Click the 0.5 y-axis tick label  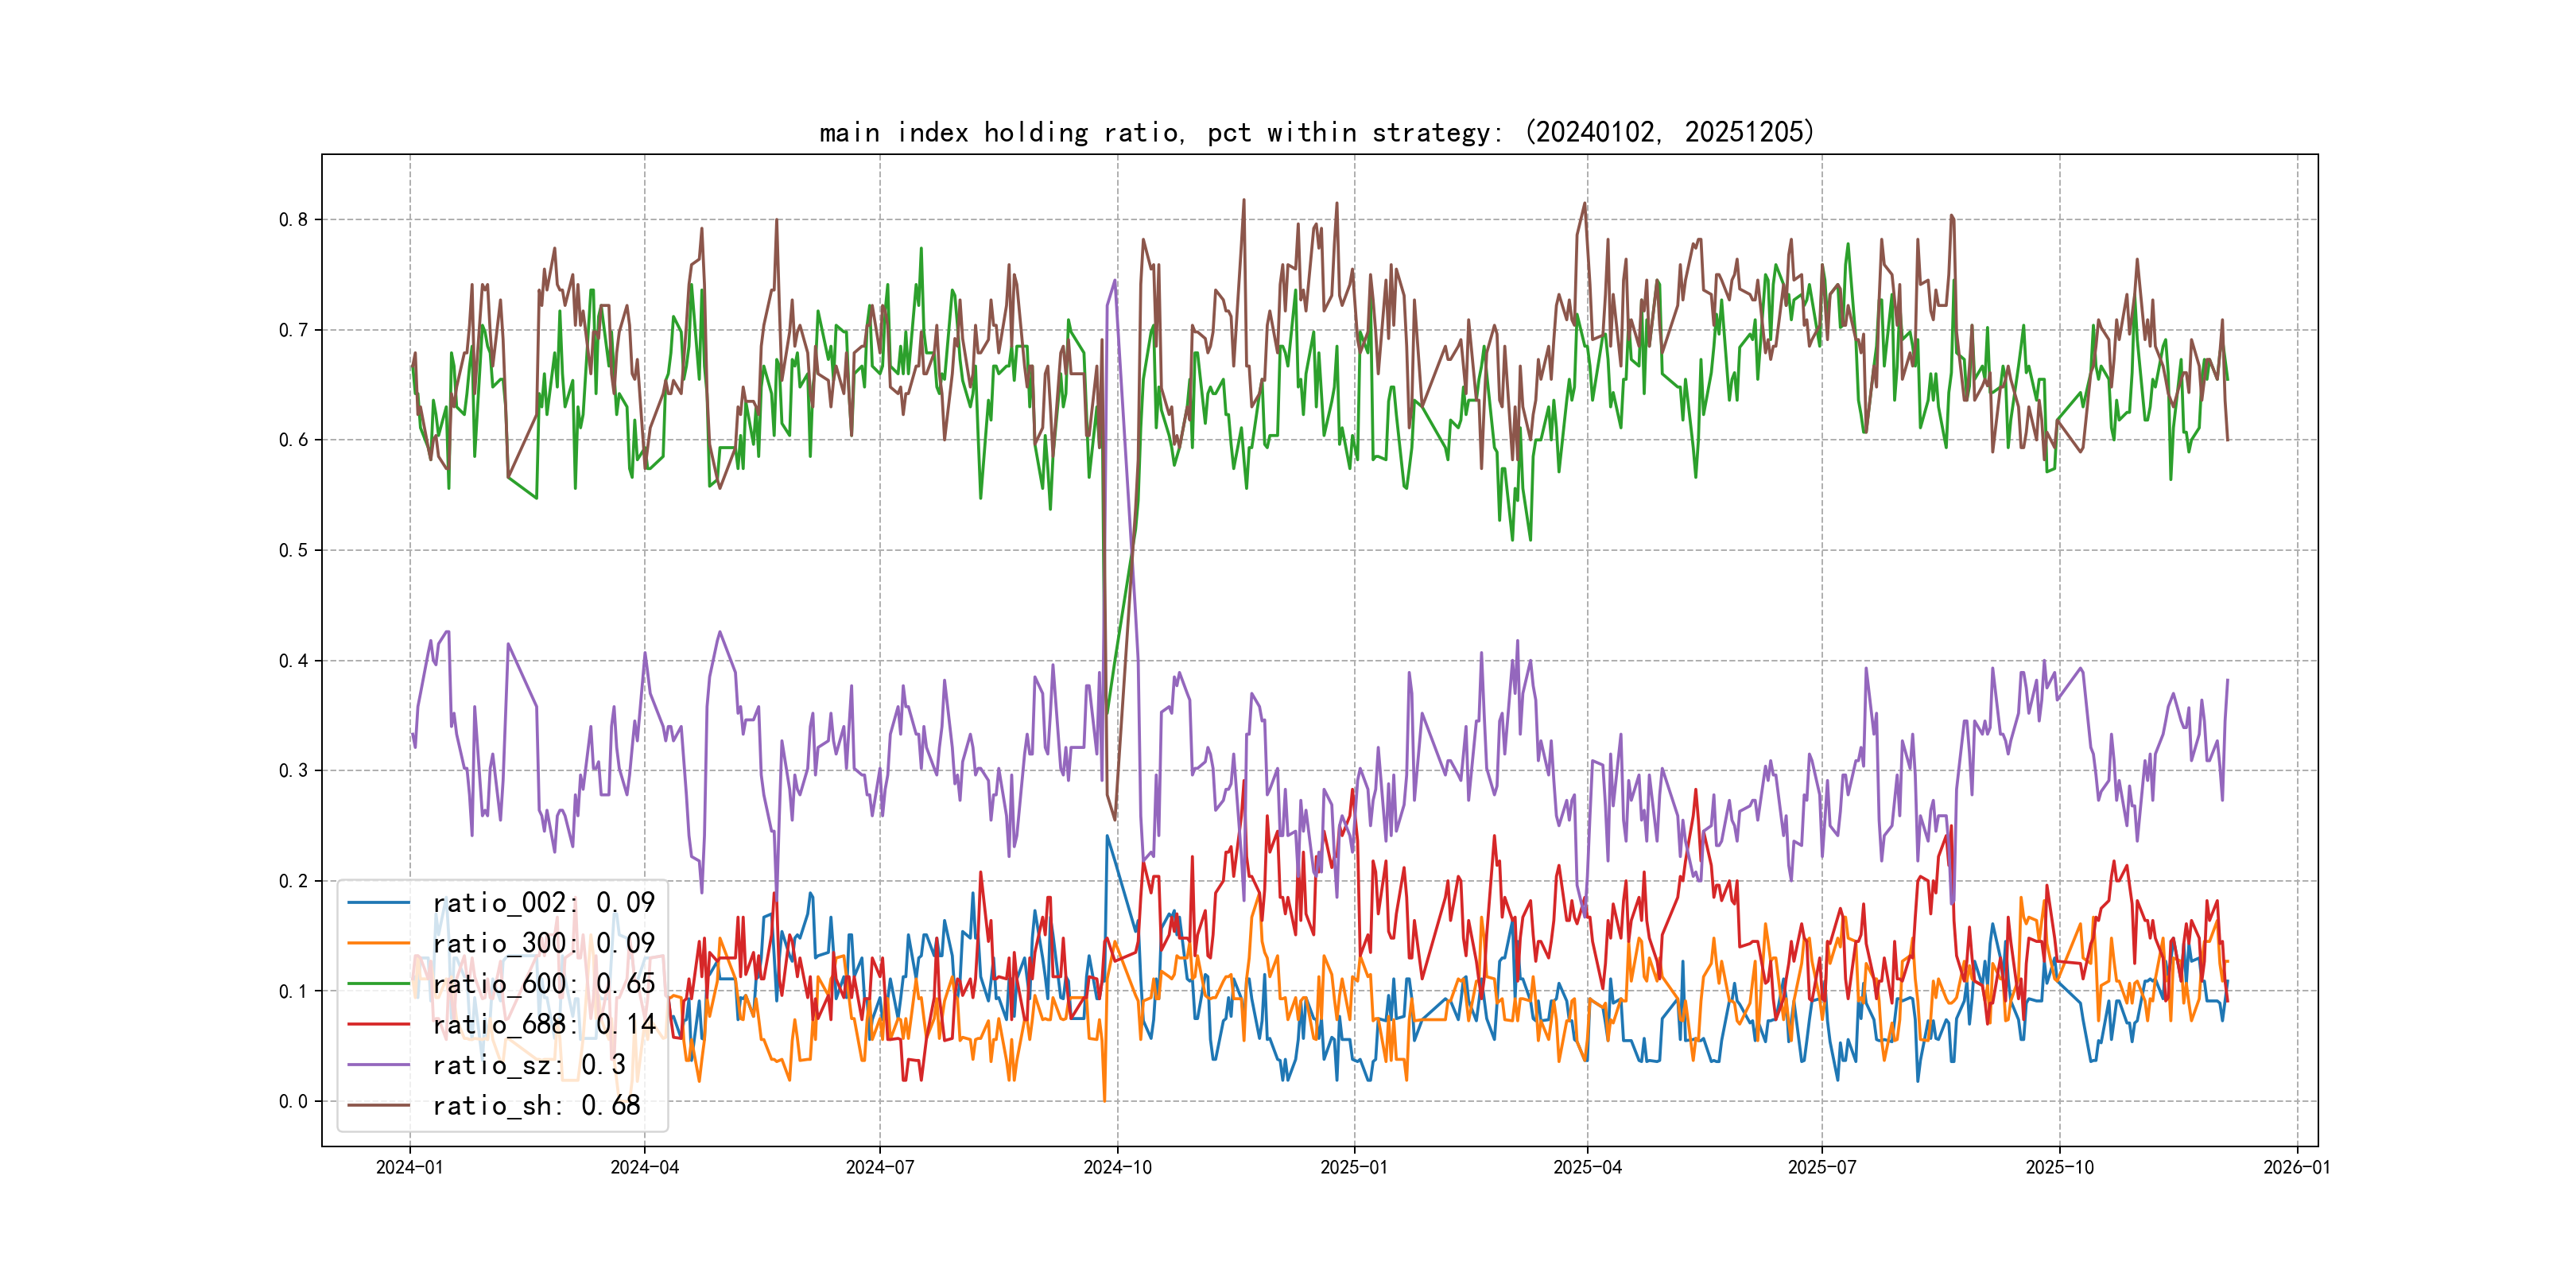pyautogui.click(x=293, y=550)
